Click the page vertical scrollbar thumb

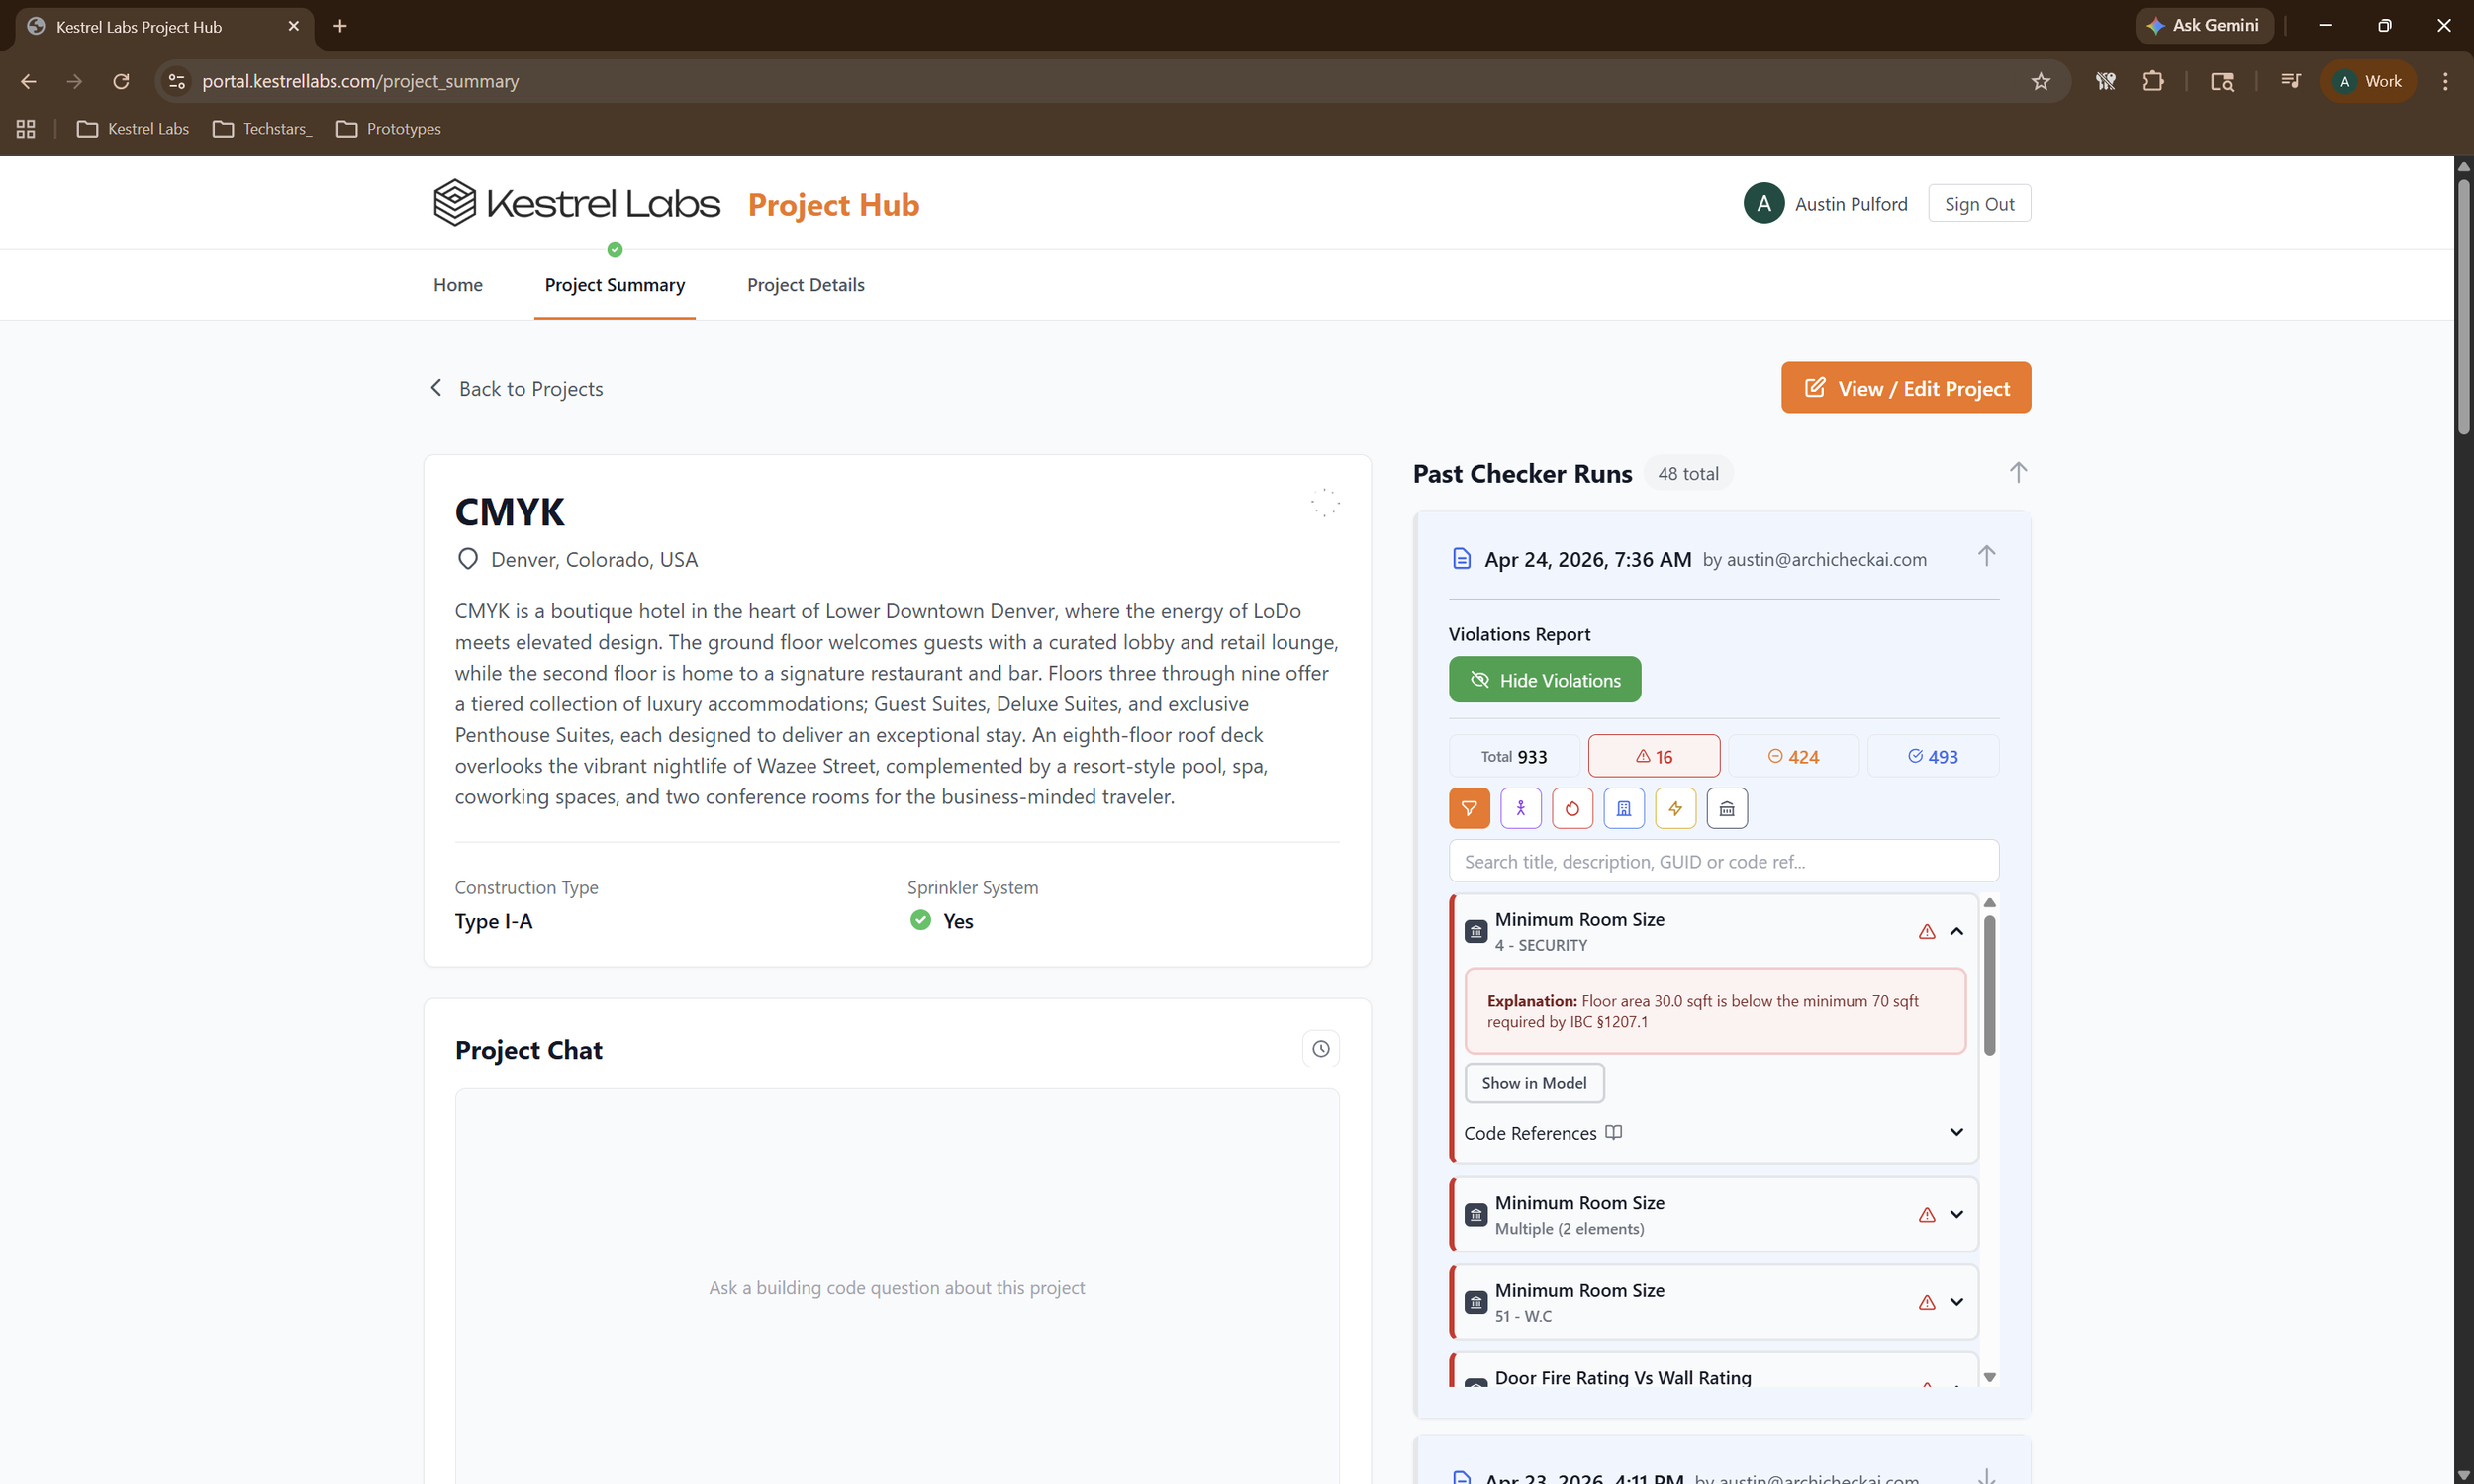[2463, 305]
